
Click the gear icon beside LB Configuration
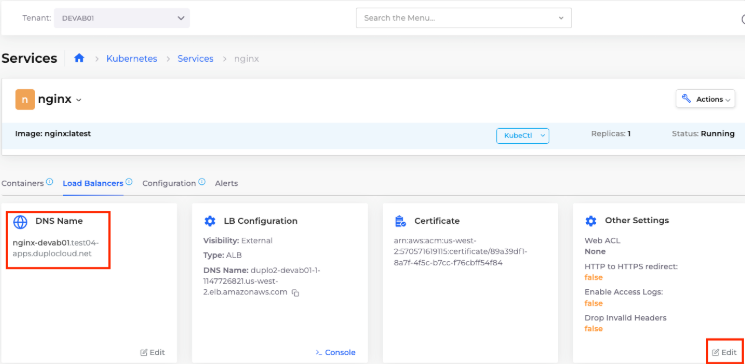[x=210, y=221]
